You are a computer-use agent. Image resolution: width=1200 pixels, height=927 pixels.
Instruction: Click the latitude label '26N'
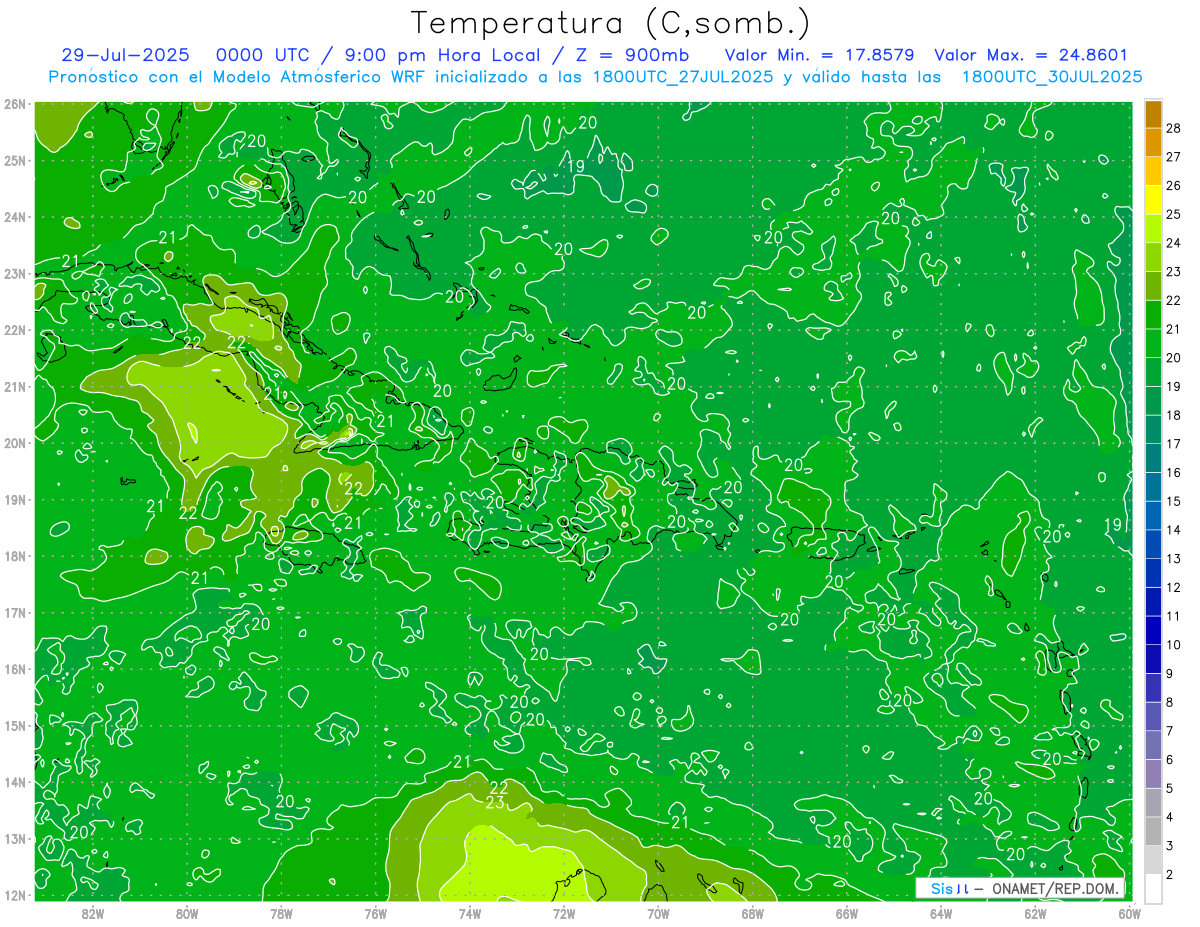click(x=15, y=104)
